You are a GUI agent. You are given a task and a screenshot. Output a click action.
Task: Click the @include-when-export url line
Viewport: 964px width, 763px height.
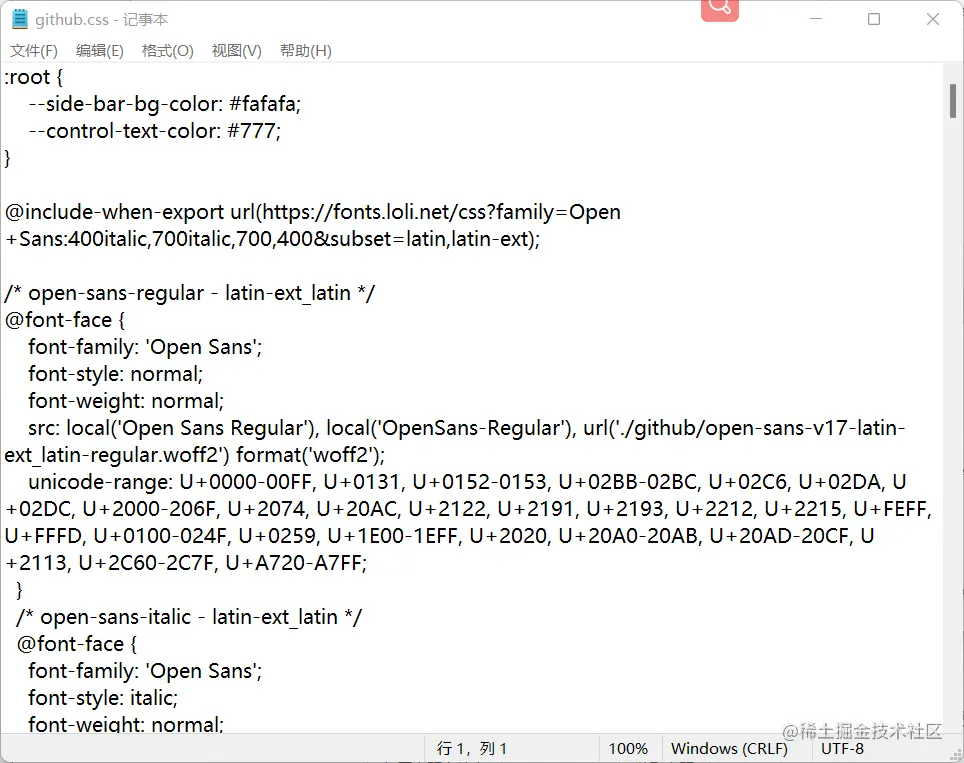click(313, 212)
